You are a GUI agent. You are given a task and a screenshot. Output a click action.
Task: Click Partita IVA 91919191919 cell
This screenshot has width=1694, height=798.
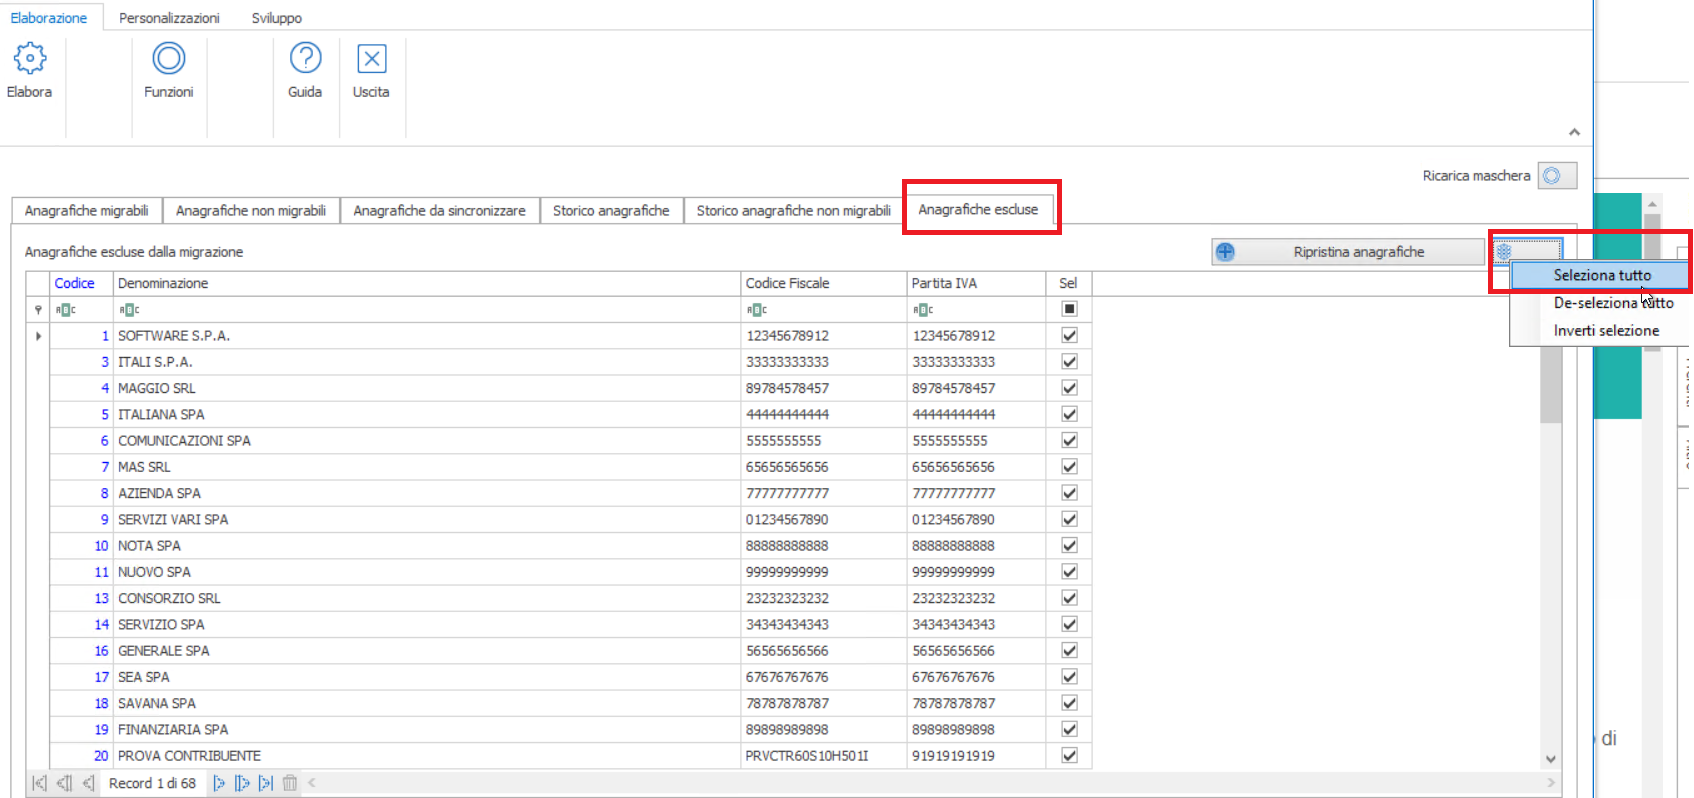tap(976, 756)
